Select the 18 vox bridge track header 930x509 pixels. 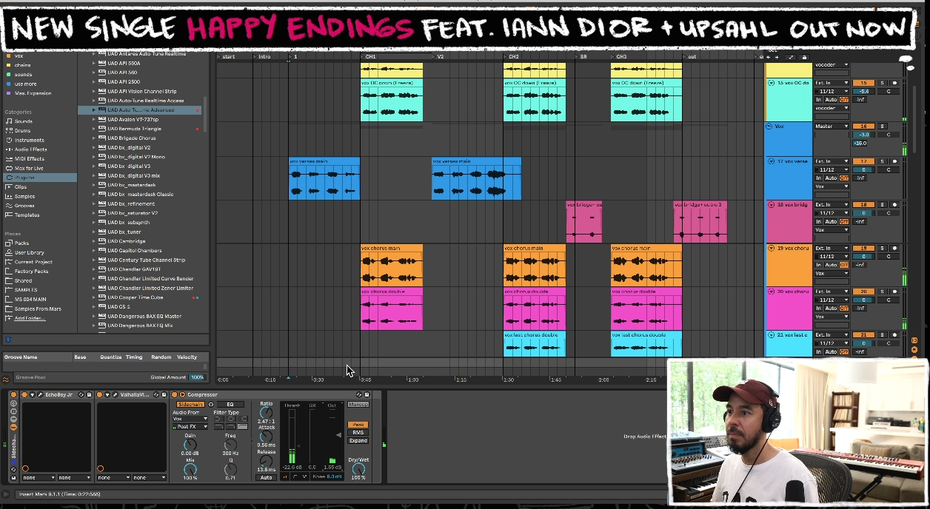[789, 222]
